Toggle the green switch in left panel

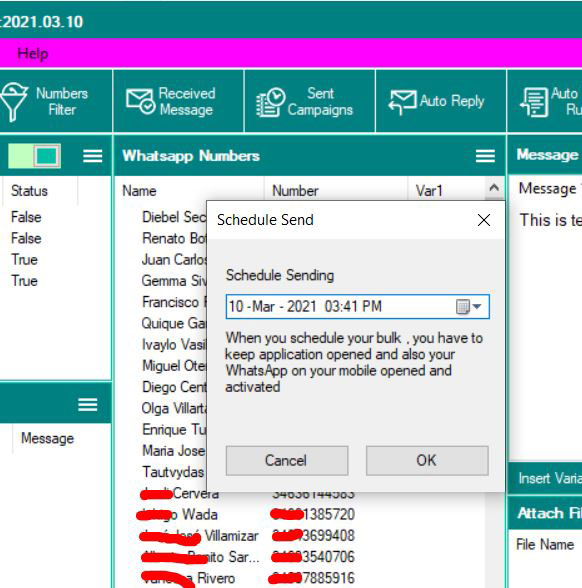pyautogui.click(x=34, y=156)
